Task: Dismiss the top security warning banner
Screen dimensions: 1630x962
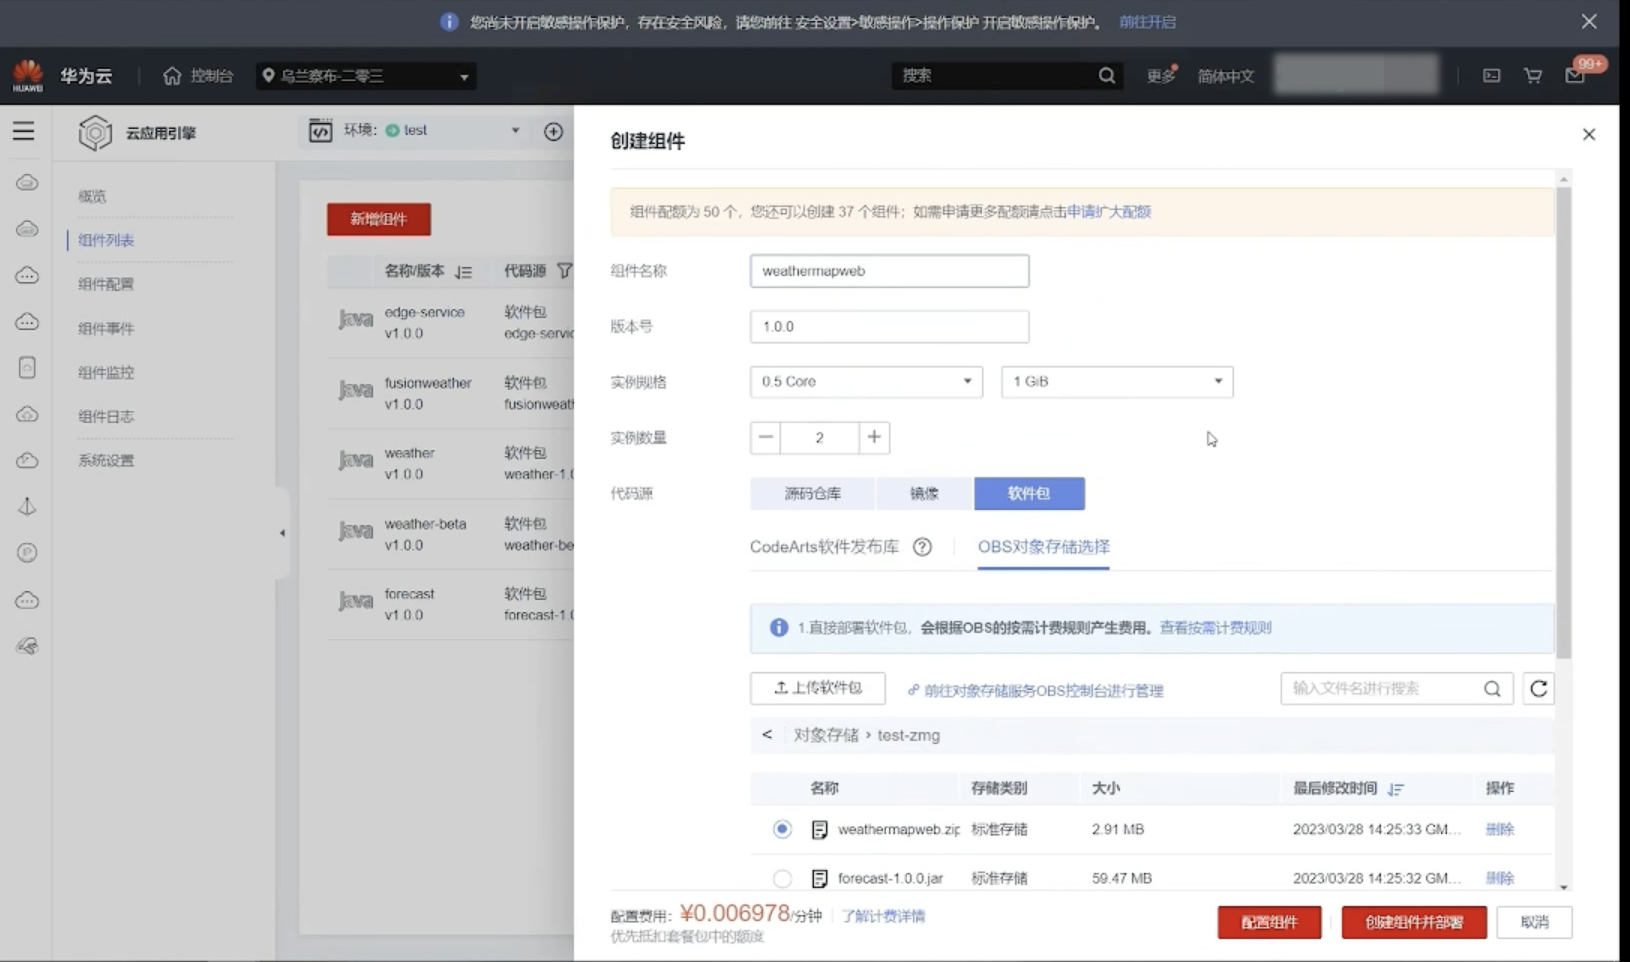Action: pos(1589,21)
